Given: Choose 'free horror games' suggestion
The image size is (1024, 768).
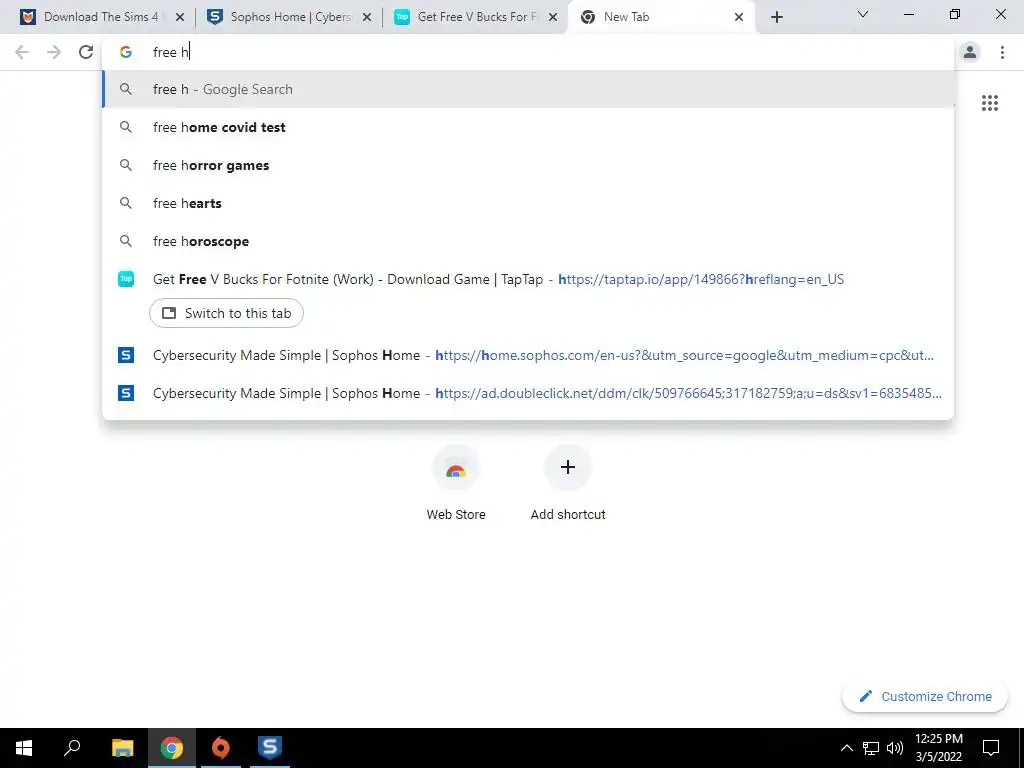Looking at the screenshot, I should click(528, 165).
